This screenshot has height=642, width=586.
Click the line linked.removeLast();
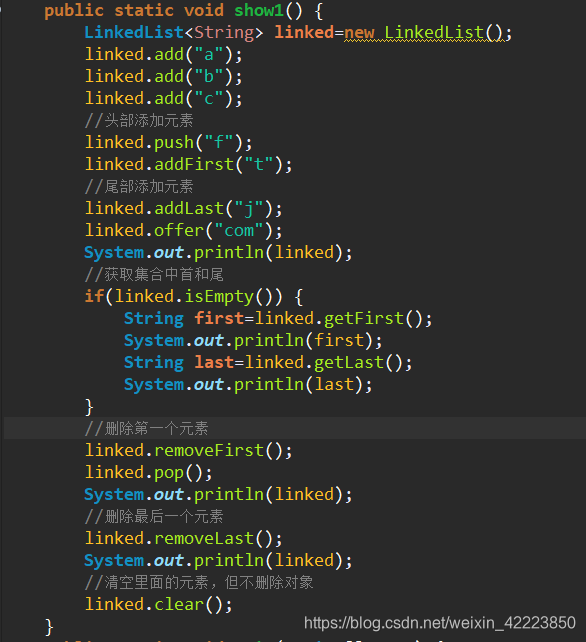[x=183, y=539]
